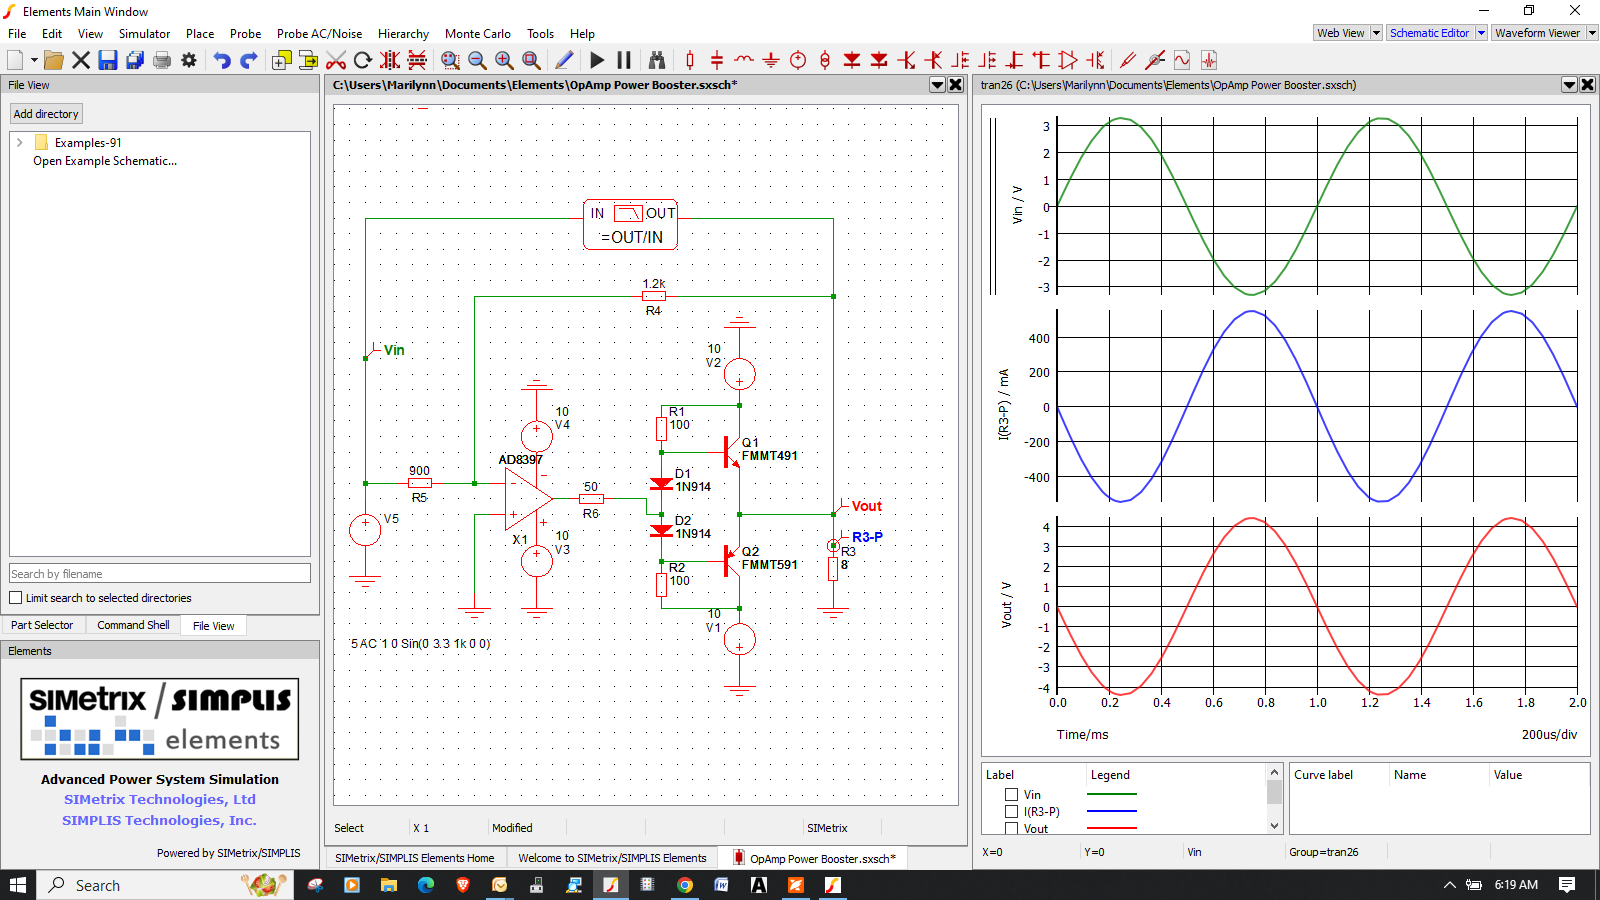Open the Simulator menu
Image resolution: width=1600 pixels, height=900 pixels.
[144, 33]
